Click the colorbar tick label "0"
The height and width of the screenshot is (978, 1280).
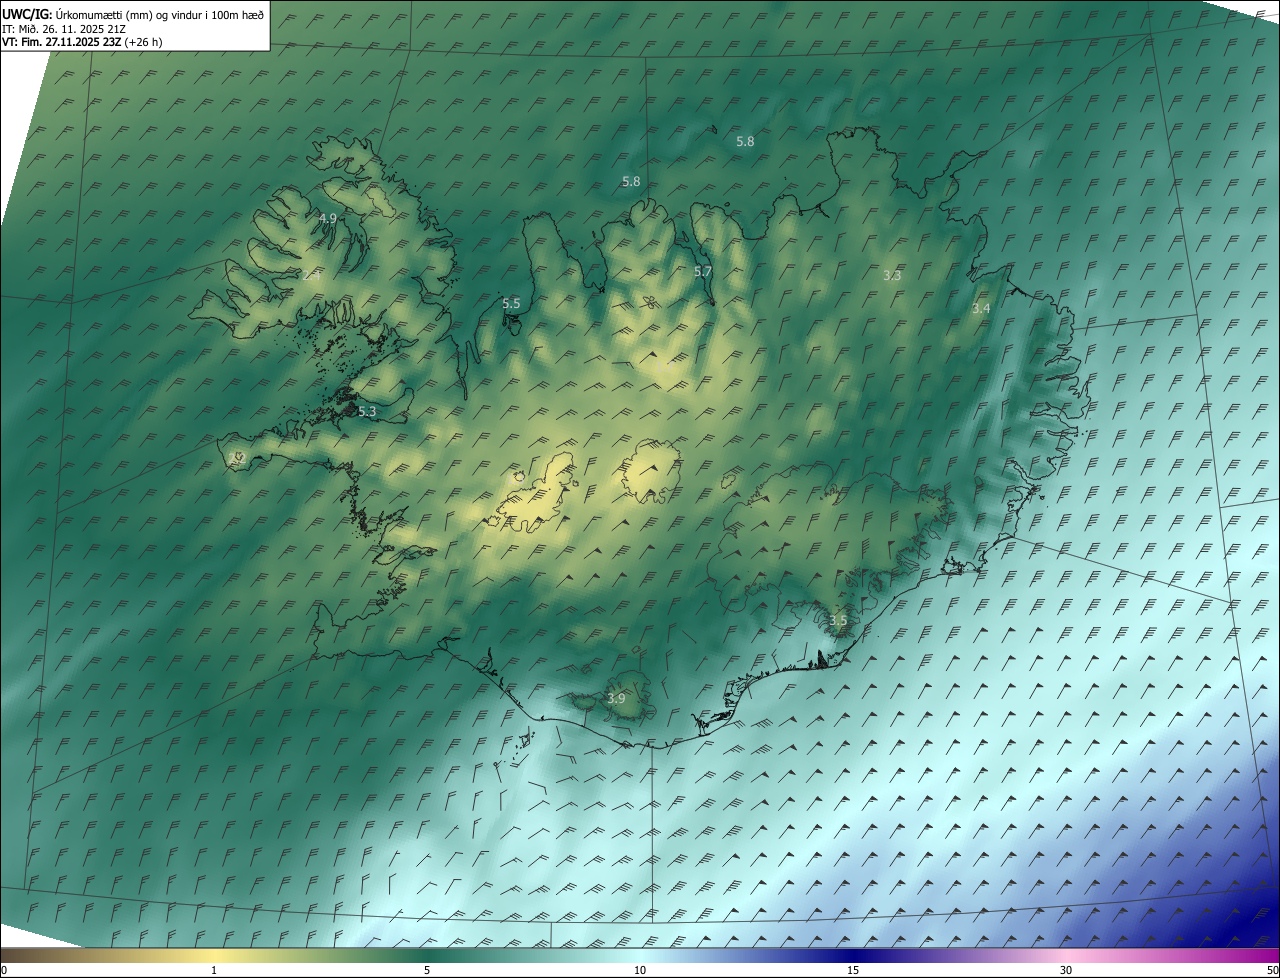point(3,970)
